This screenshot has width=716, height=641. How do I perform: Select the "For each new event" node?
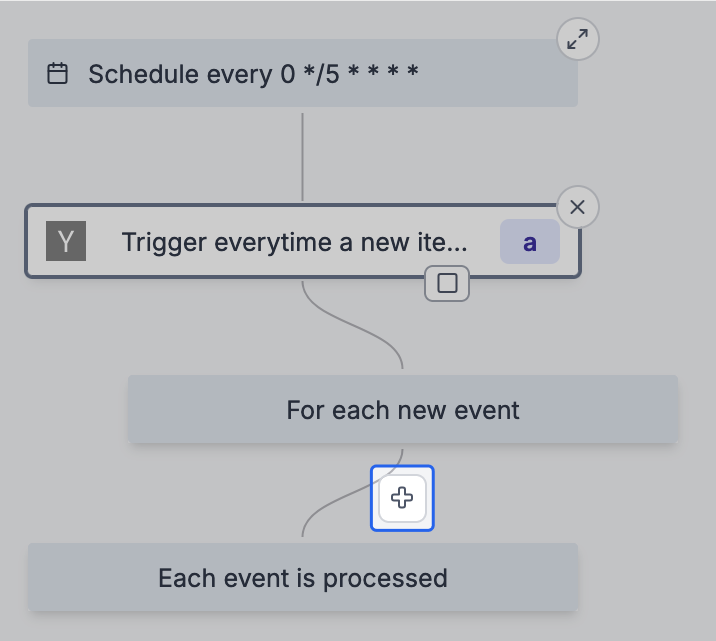[x=403, y=409]
